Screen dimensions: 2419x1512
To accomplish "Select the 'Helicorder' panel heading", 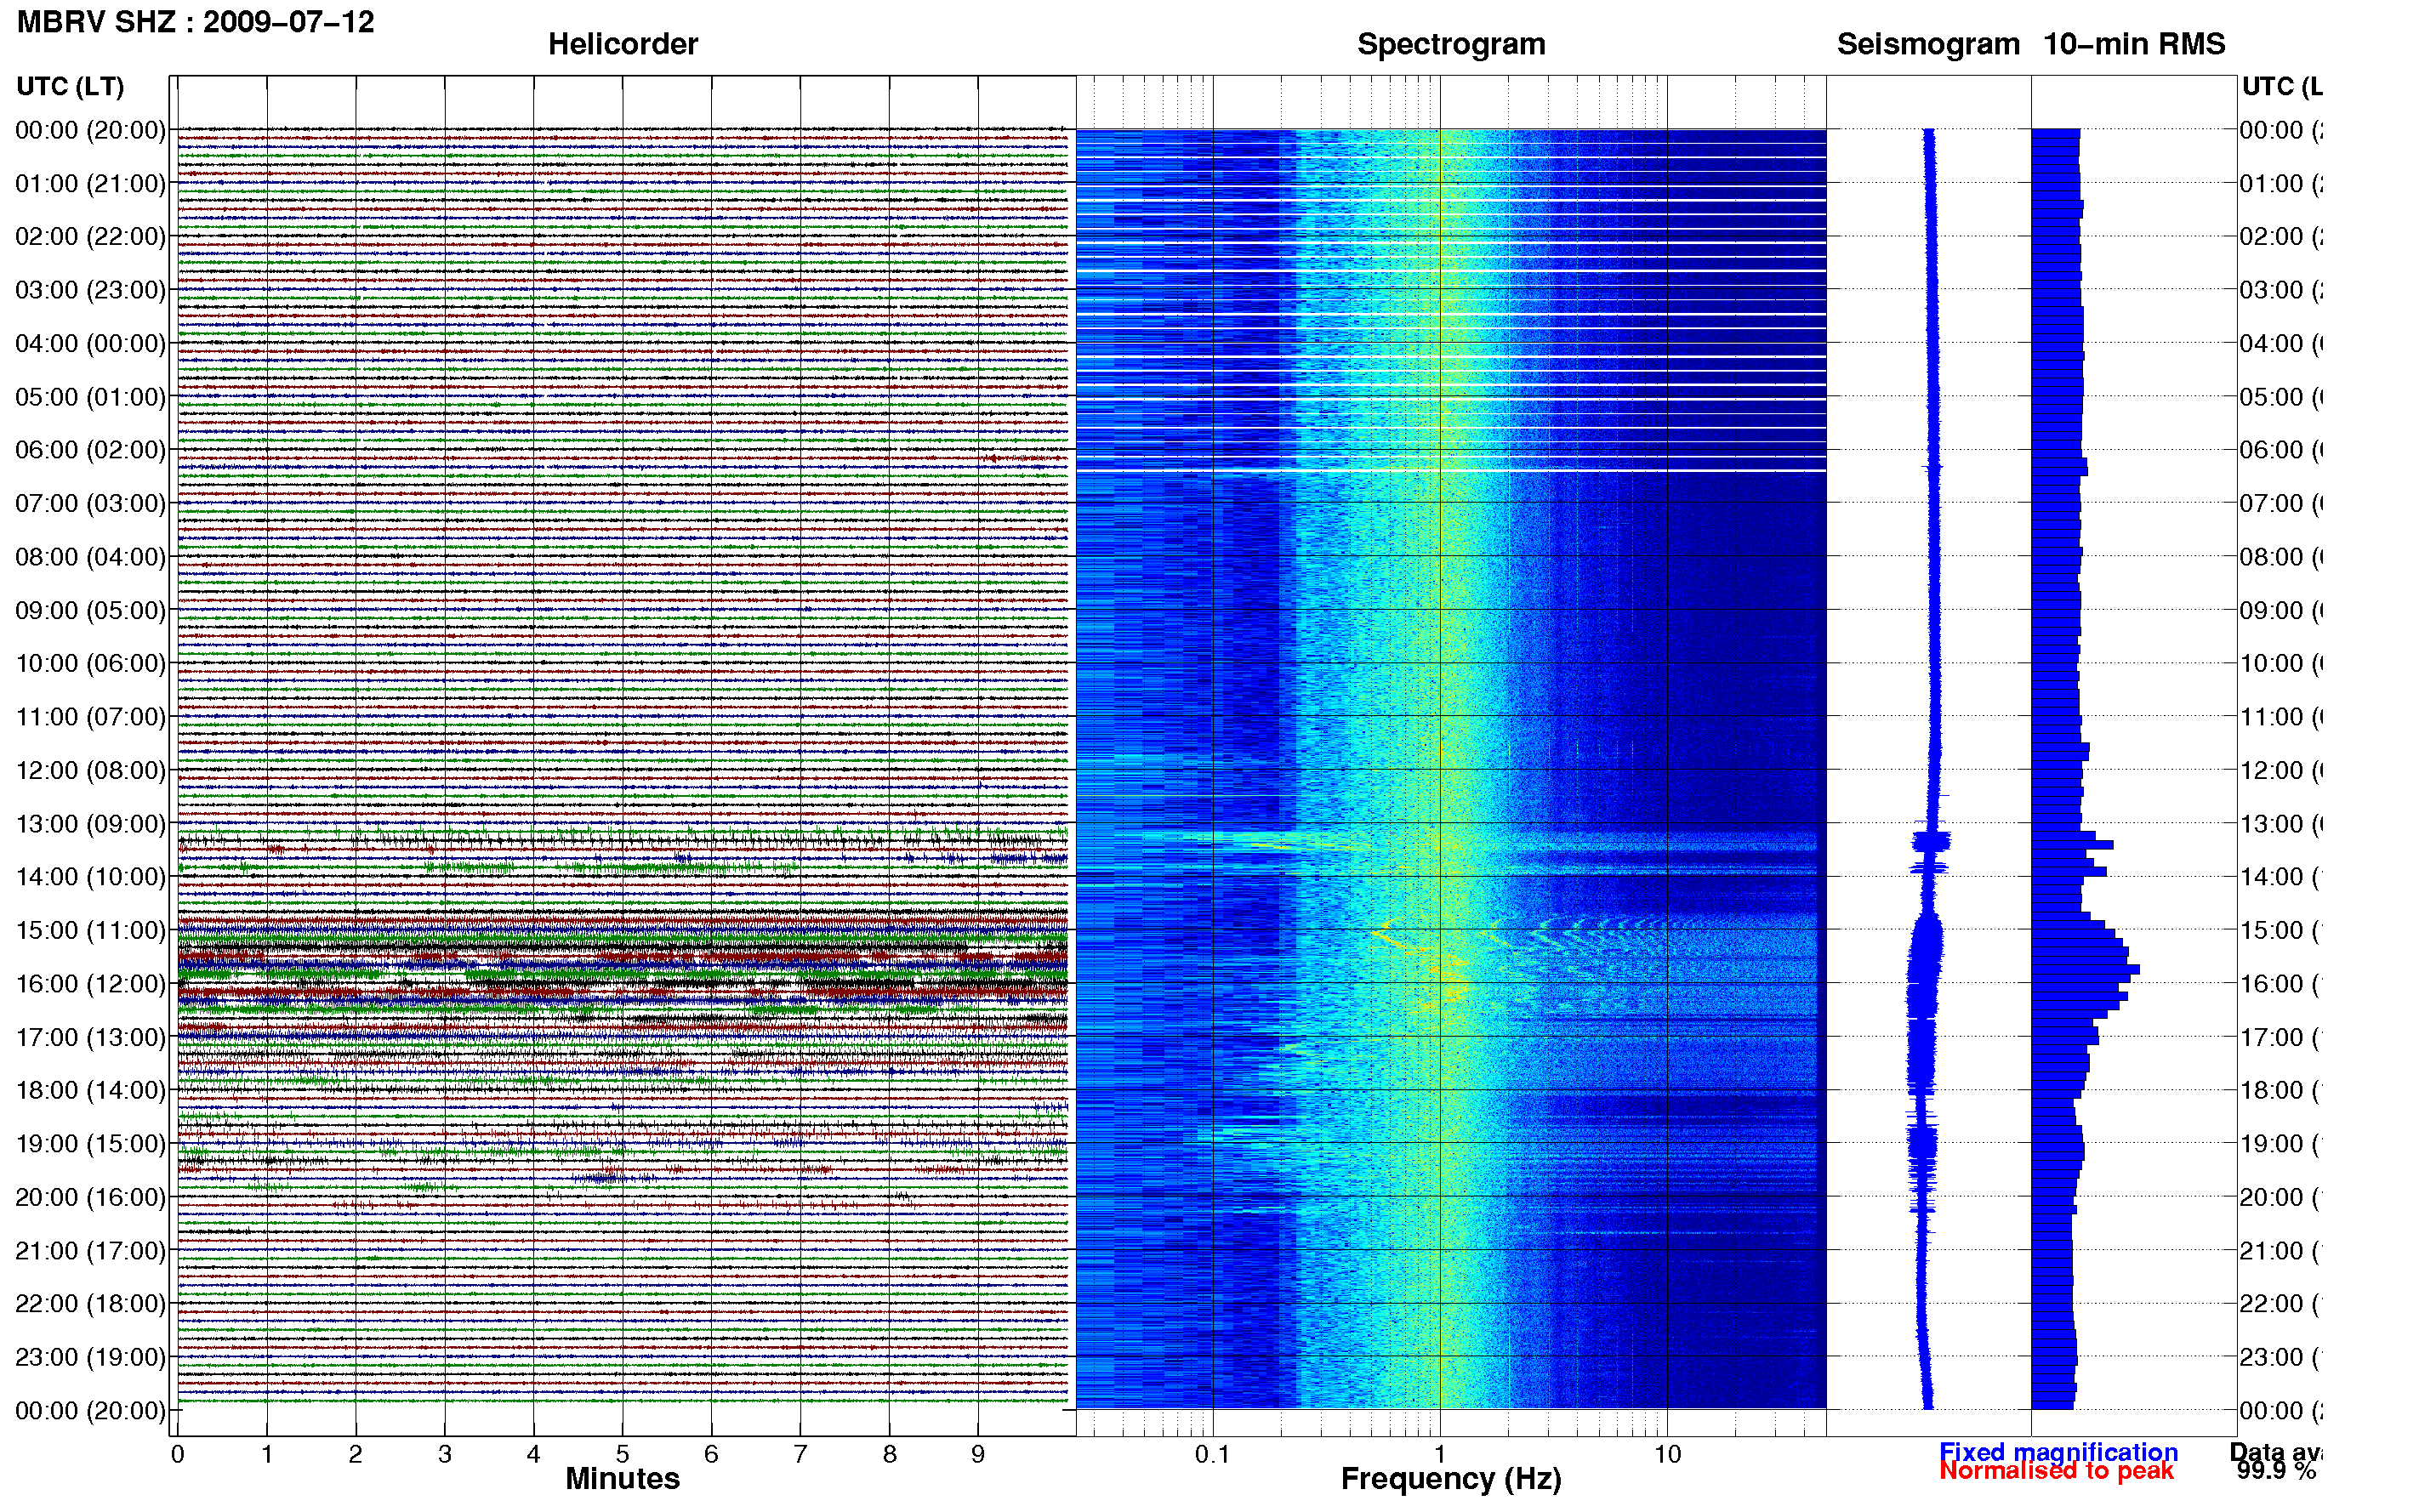I will [x=623, y=44].
